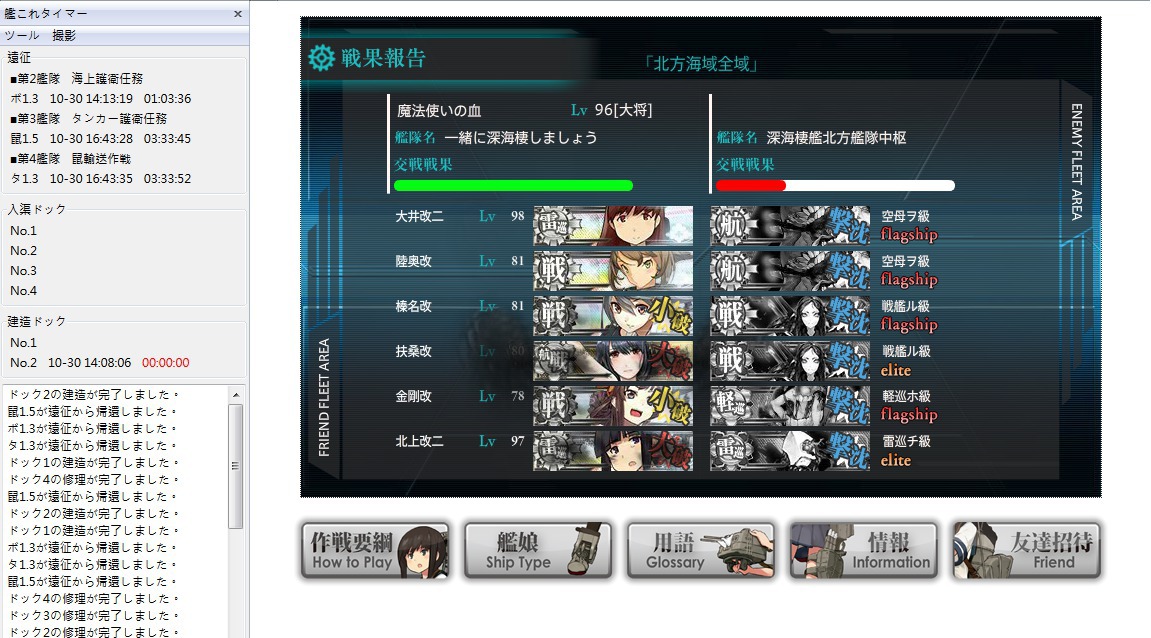Click the first 空母ヲ級 flagship enemy banner
The width and height of the screenshot is (1151, 638).
790,225
